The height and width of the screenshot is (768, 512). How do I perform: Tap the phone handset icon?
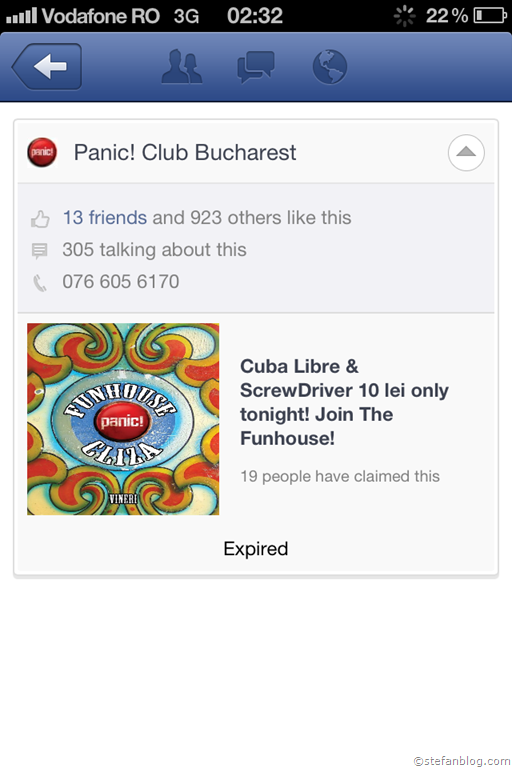pos(40,283)
